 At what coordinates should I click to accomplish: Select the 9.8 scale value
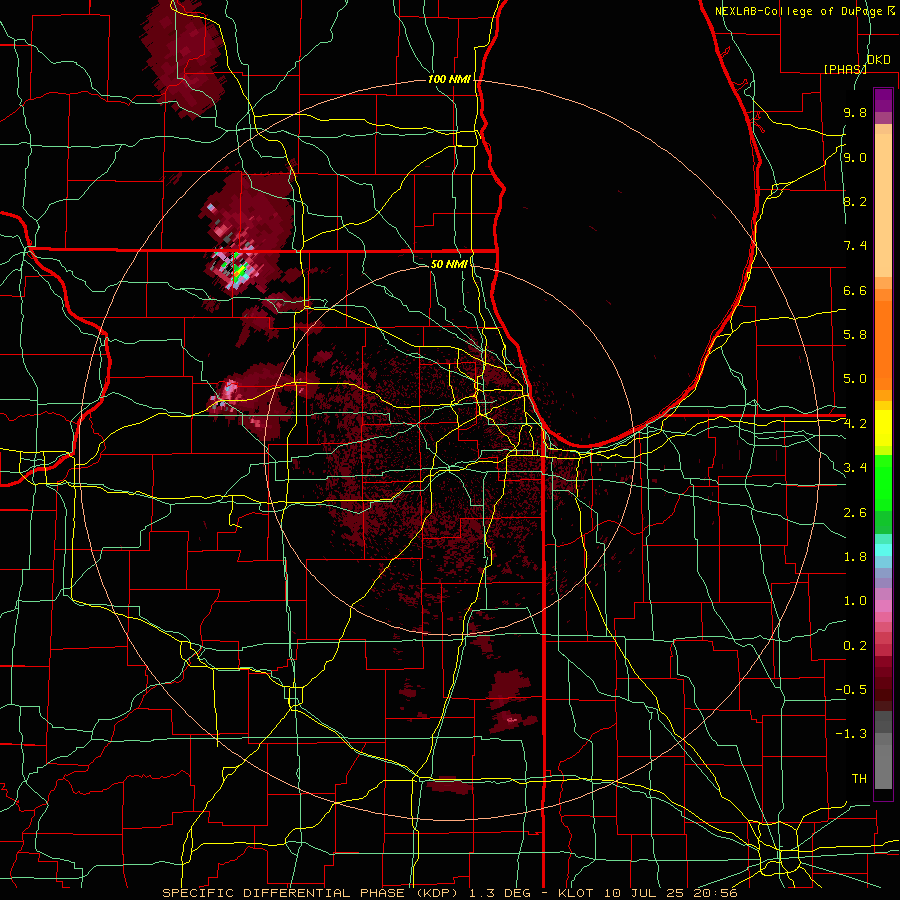coord(855,112)
